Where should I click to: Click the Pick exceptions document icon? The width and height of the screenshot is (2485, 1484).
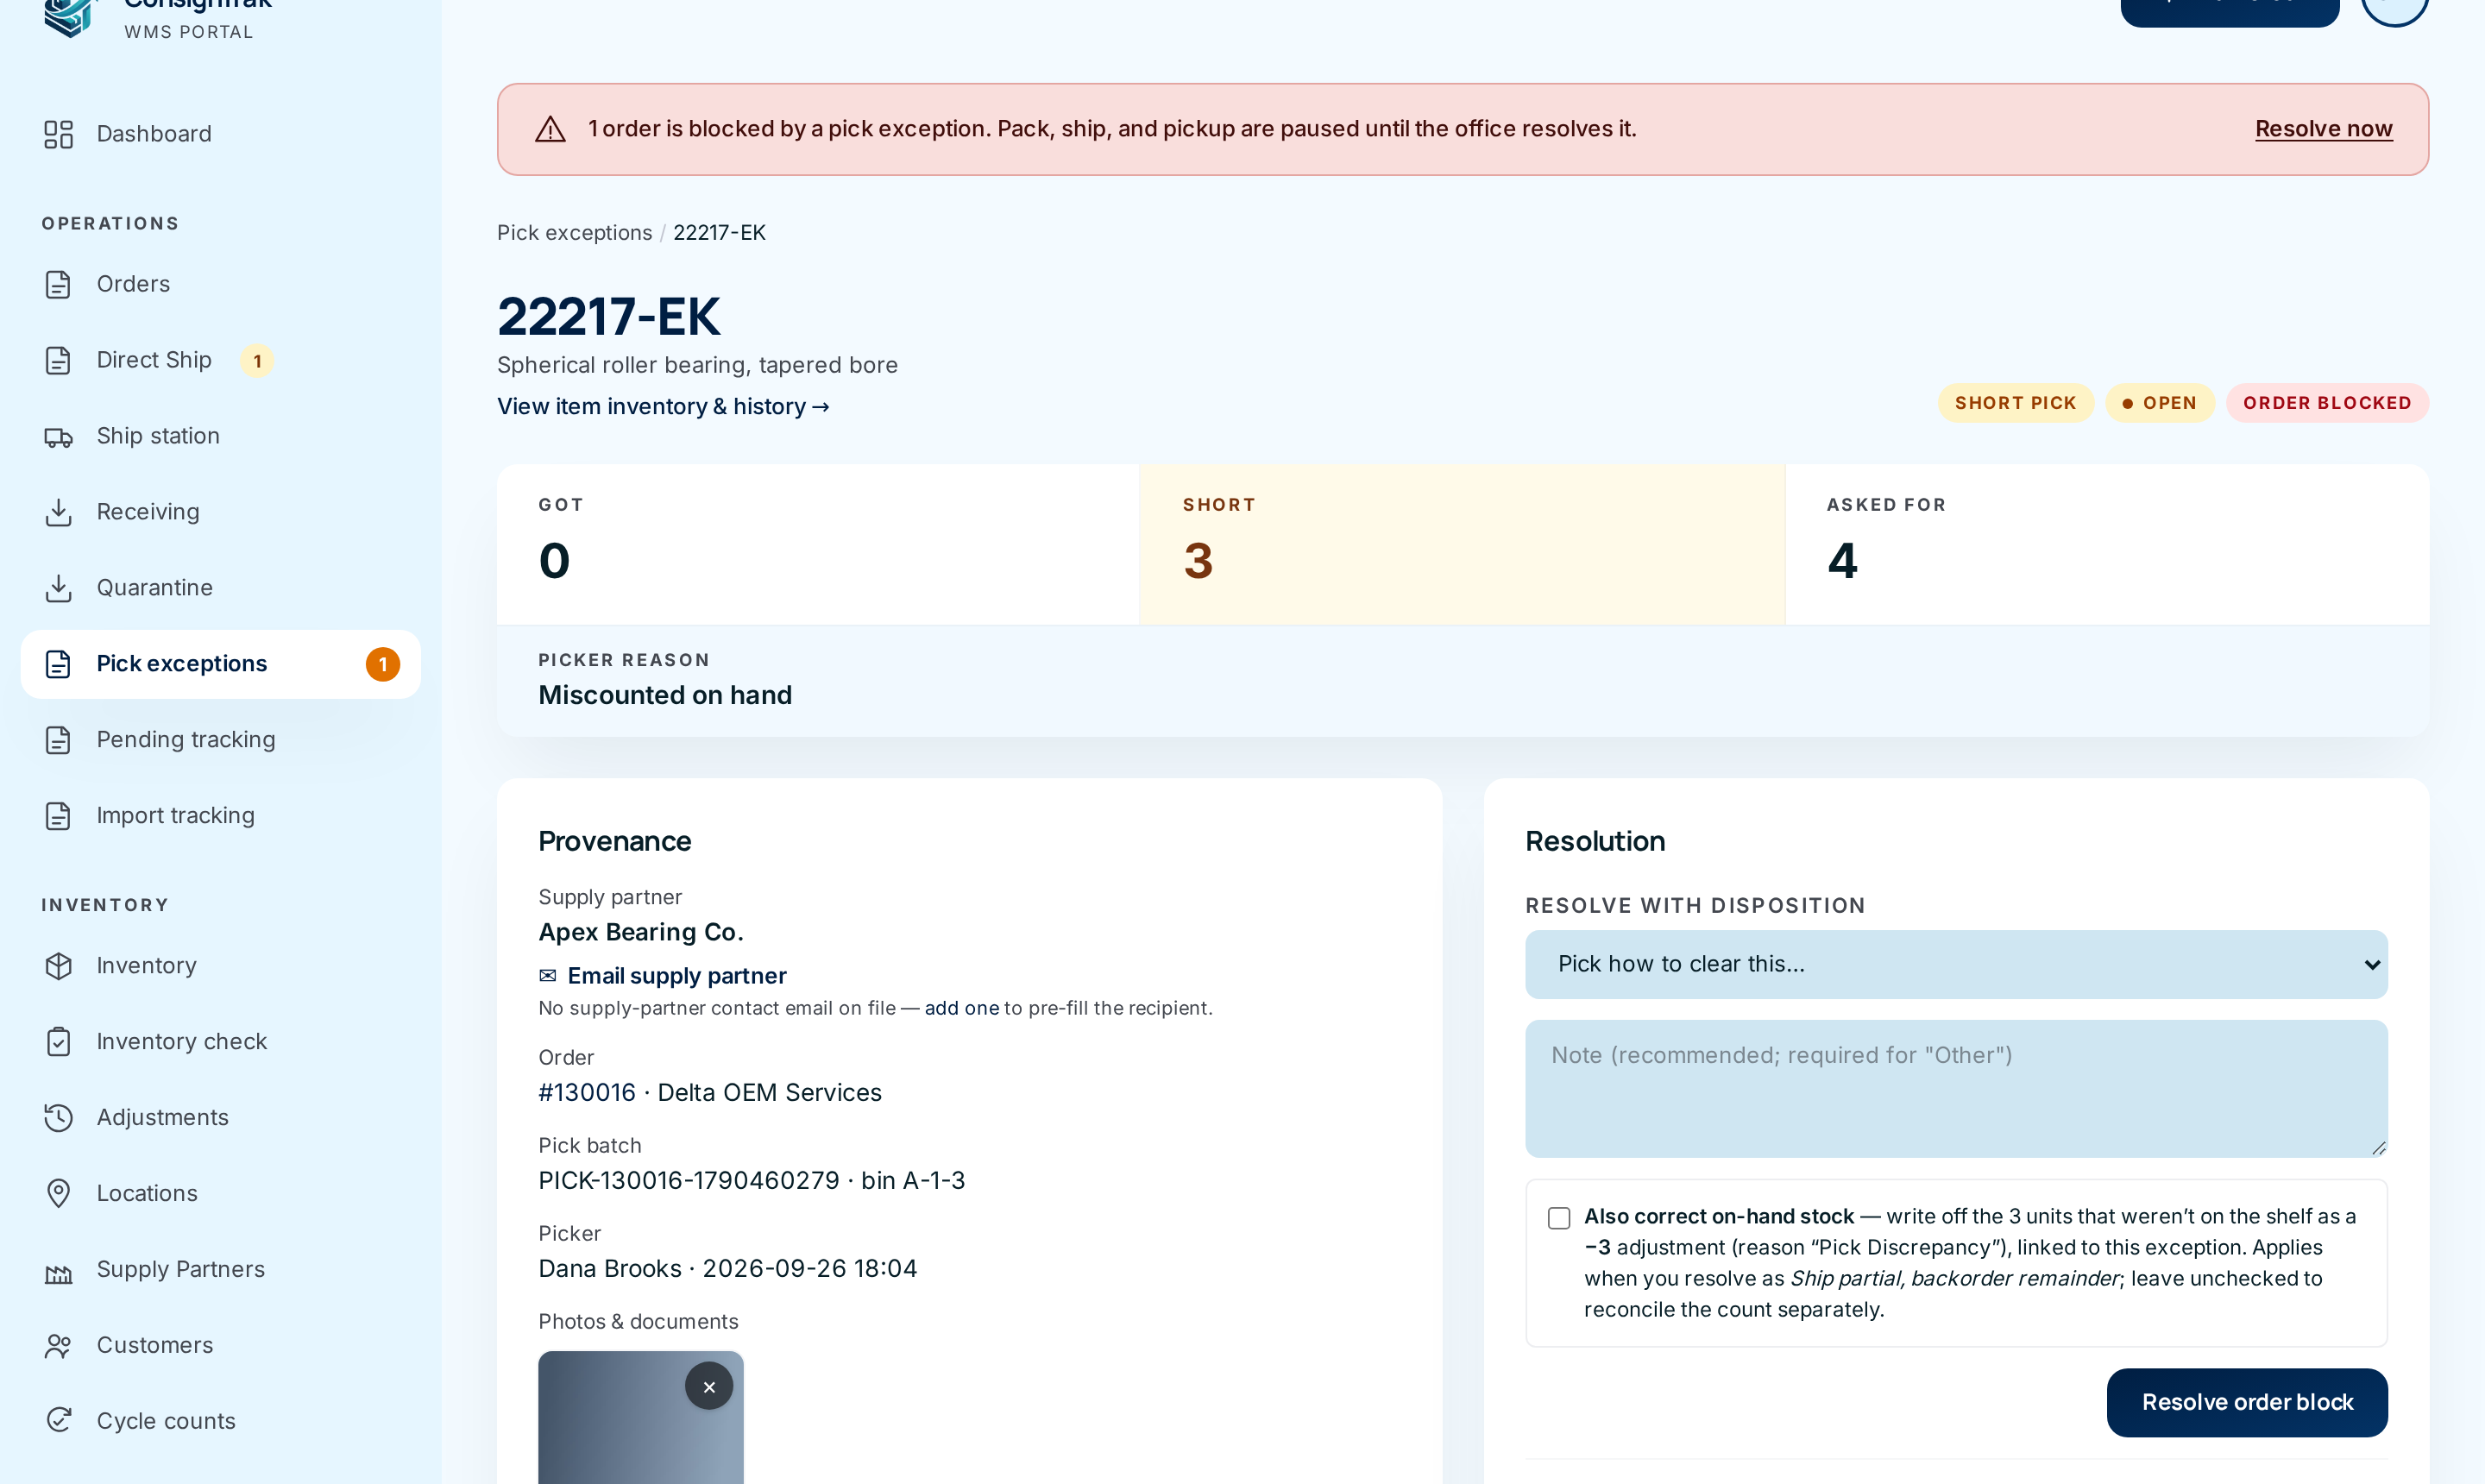(58, 664)
